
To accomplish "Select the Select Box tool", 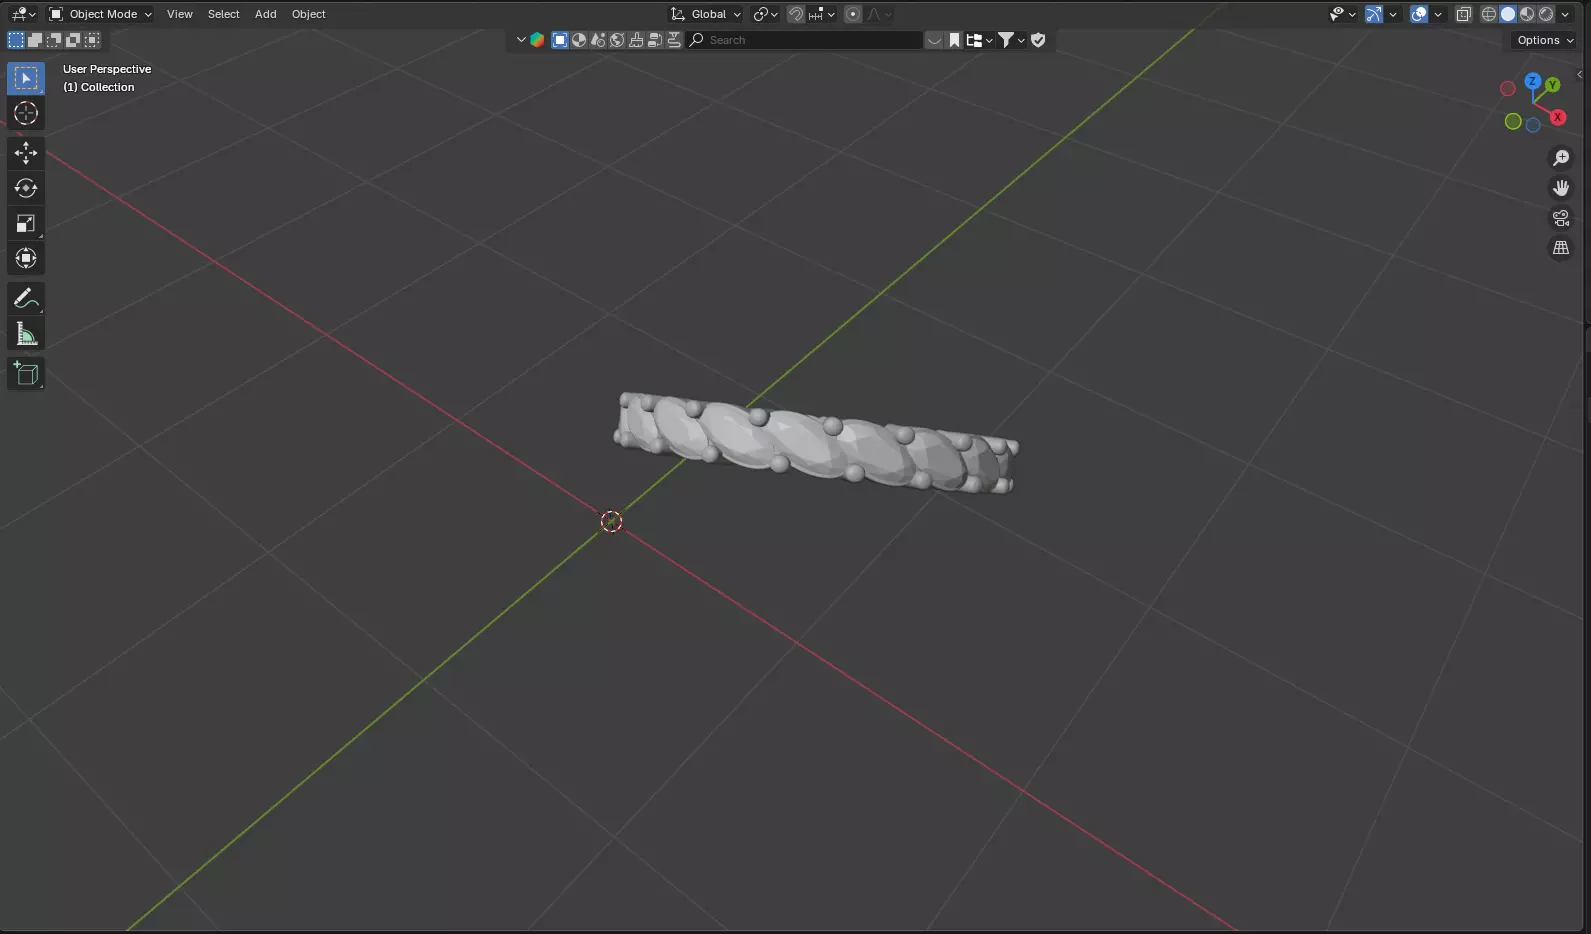I will [26, 78].
